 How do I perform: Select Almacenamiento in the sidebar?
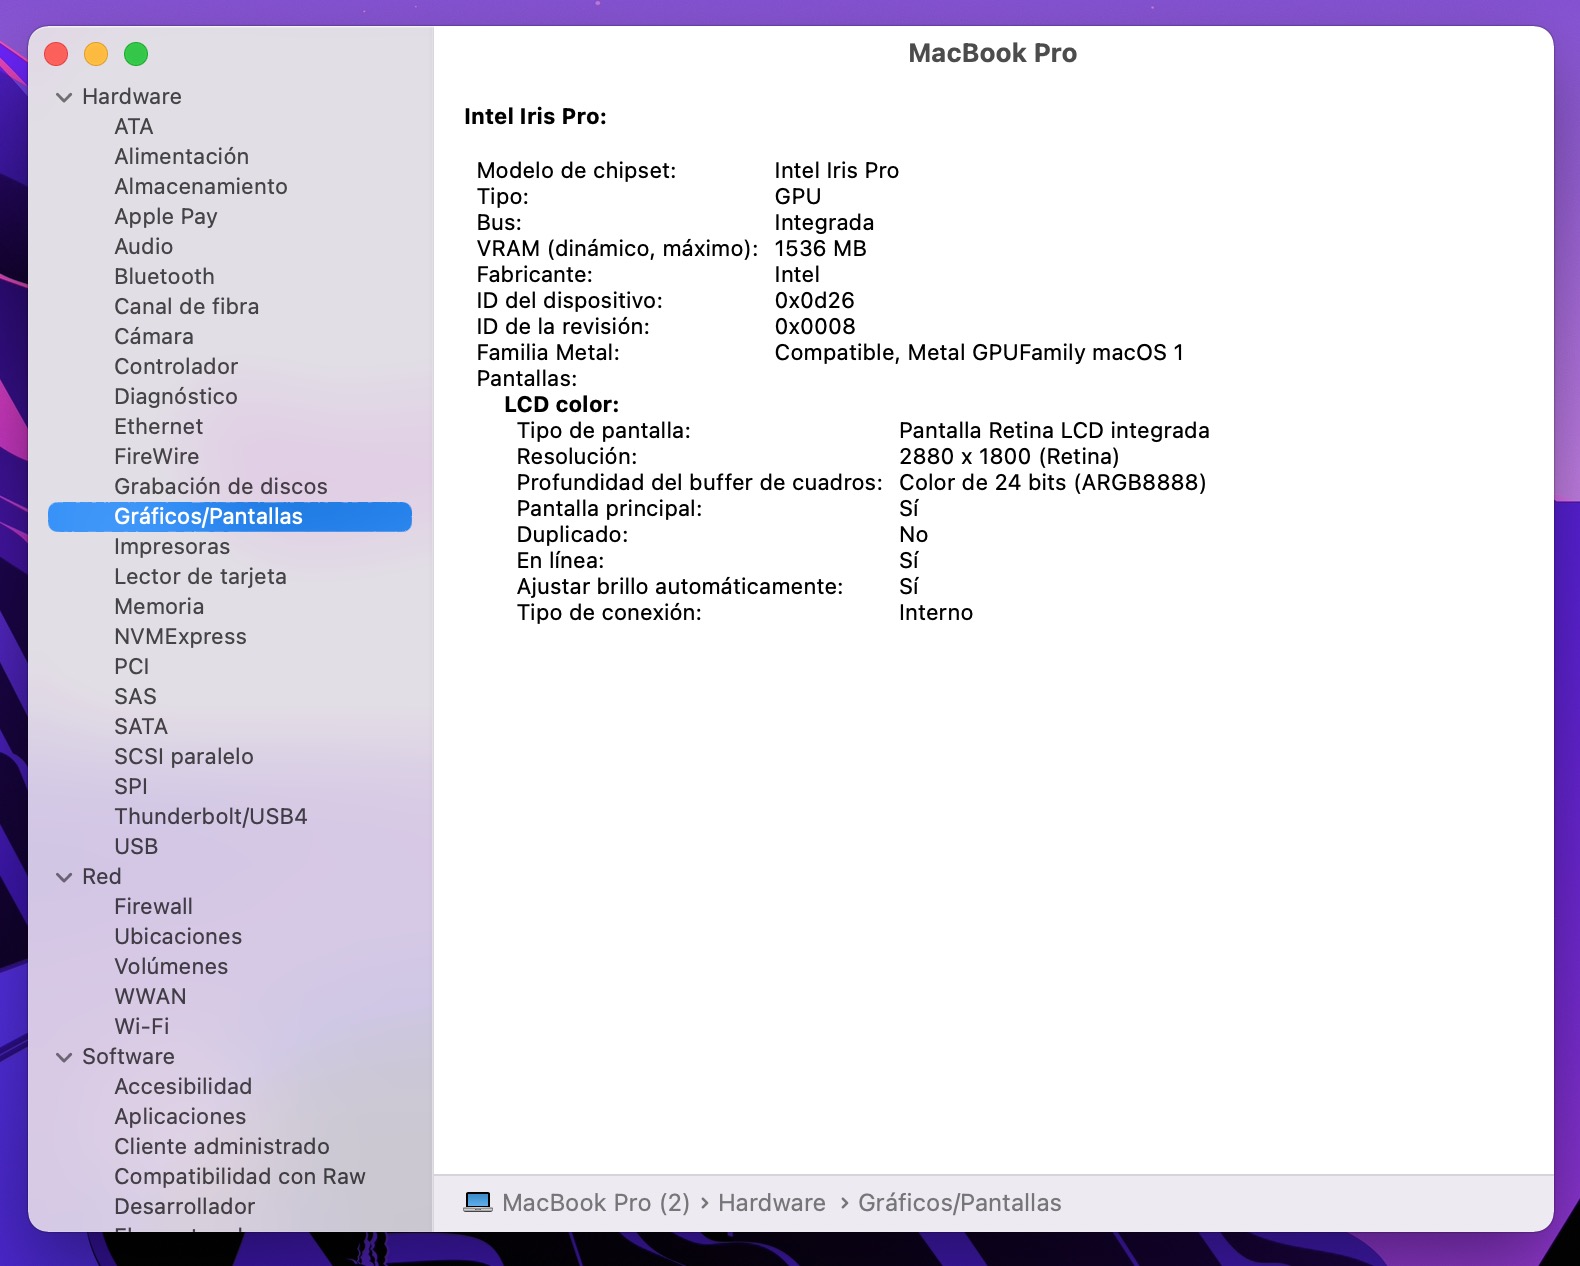pos(200,186)
